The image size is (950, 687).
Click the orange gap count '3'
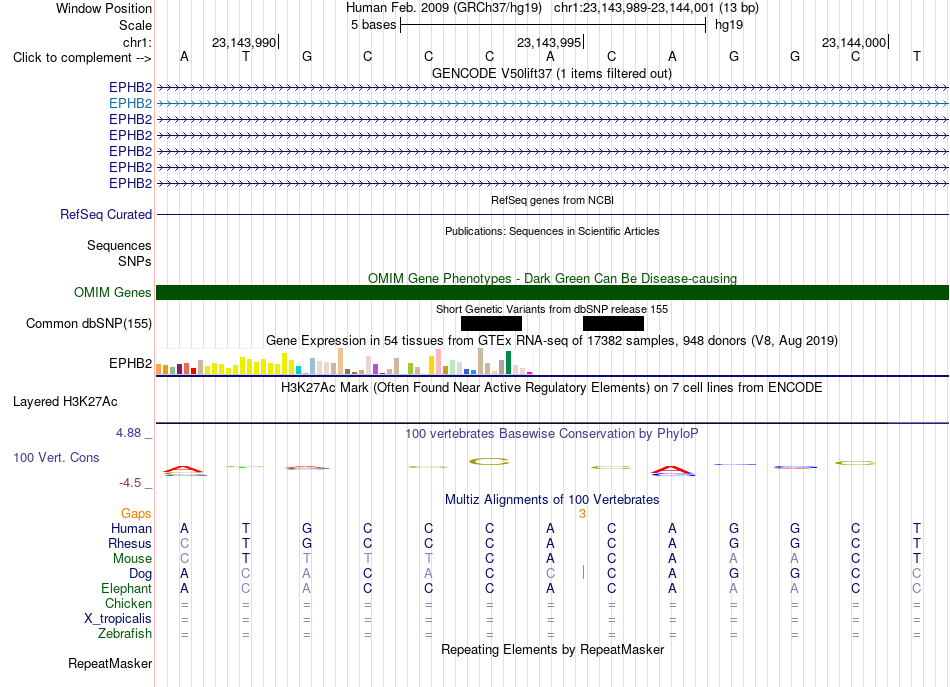(582, 514)
